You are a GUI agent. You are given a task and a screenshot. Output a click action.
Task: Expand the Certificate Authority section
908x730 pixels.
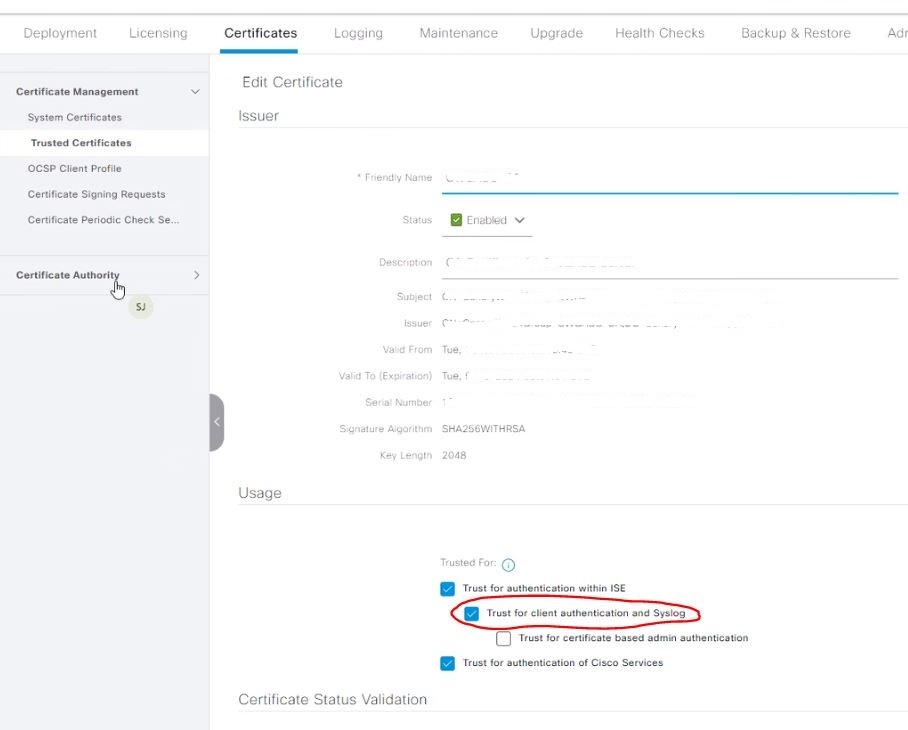[x=196, y=275]
